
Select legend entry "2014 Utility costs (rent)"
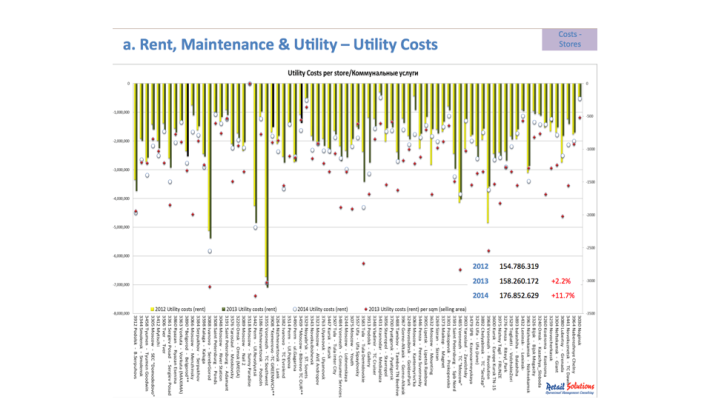320,309
